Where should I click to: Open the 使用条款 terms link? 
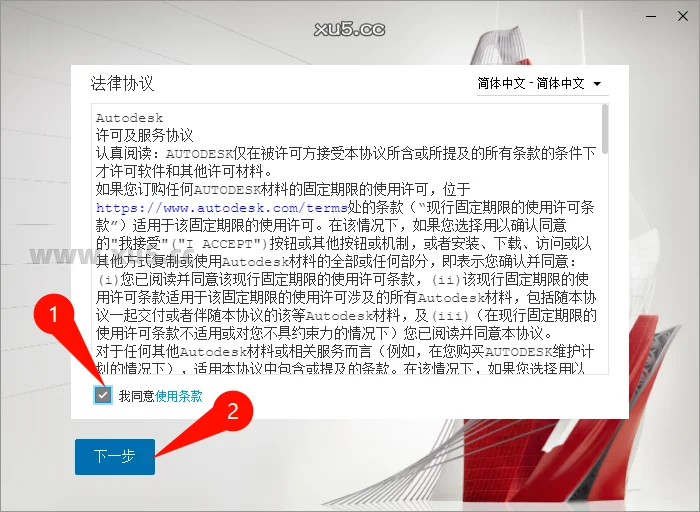point(179,396)
